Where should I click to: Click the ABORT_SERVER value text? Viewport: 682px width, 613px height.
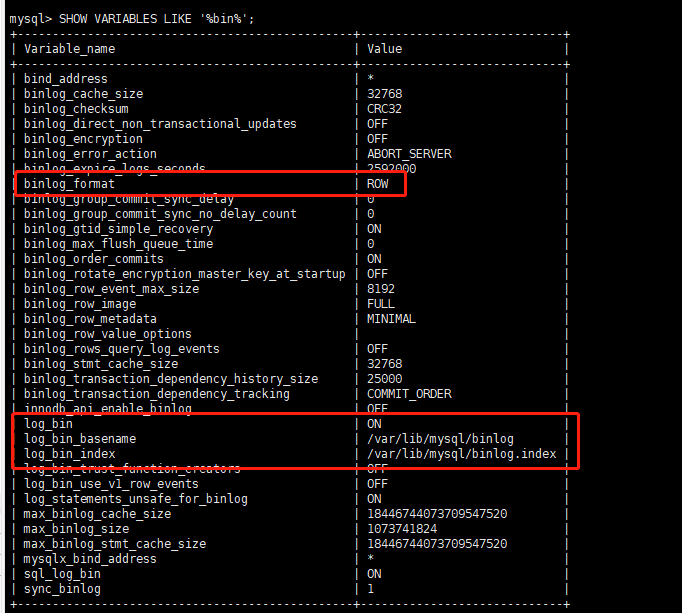[x=409, y=154]
